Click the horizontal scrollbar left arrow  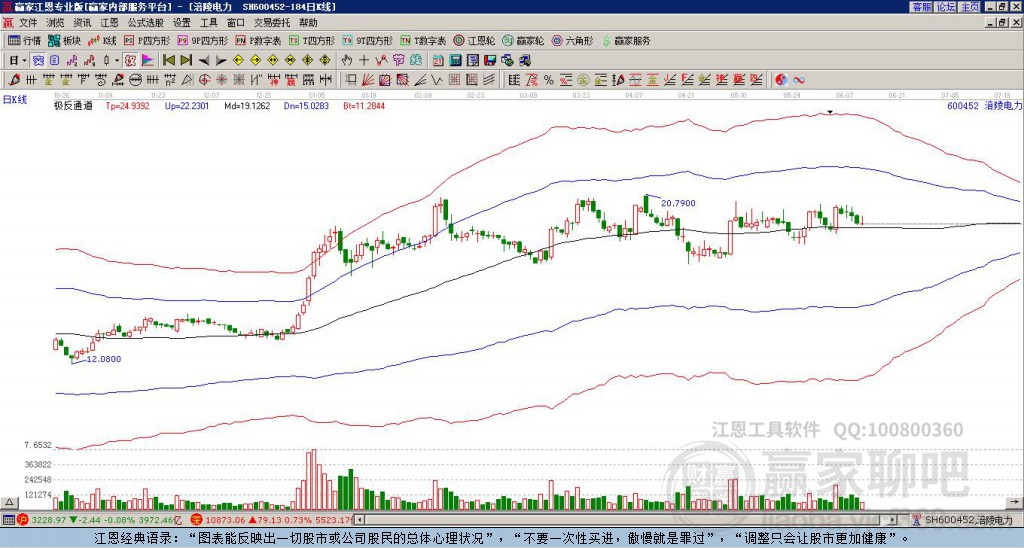coord(360,520)
